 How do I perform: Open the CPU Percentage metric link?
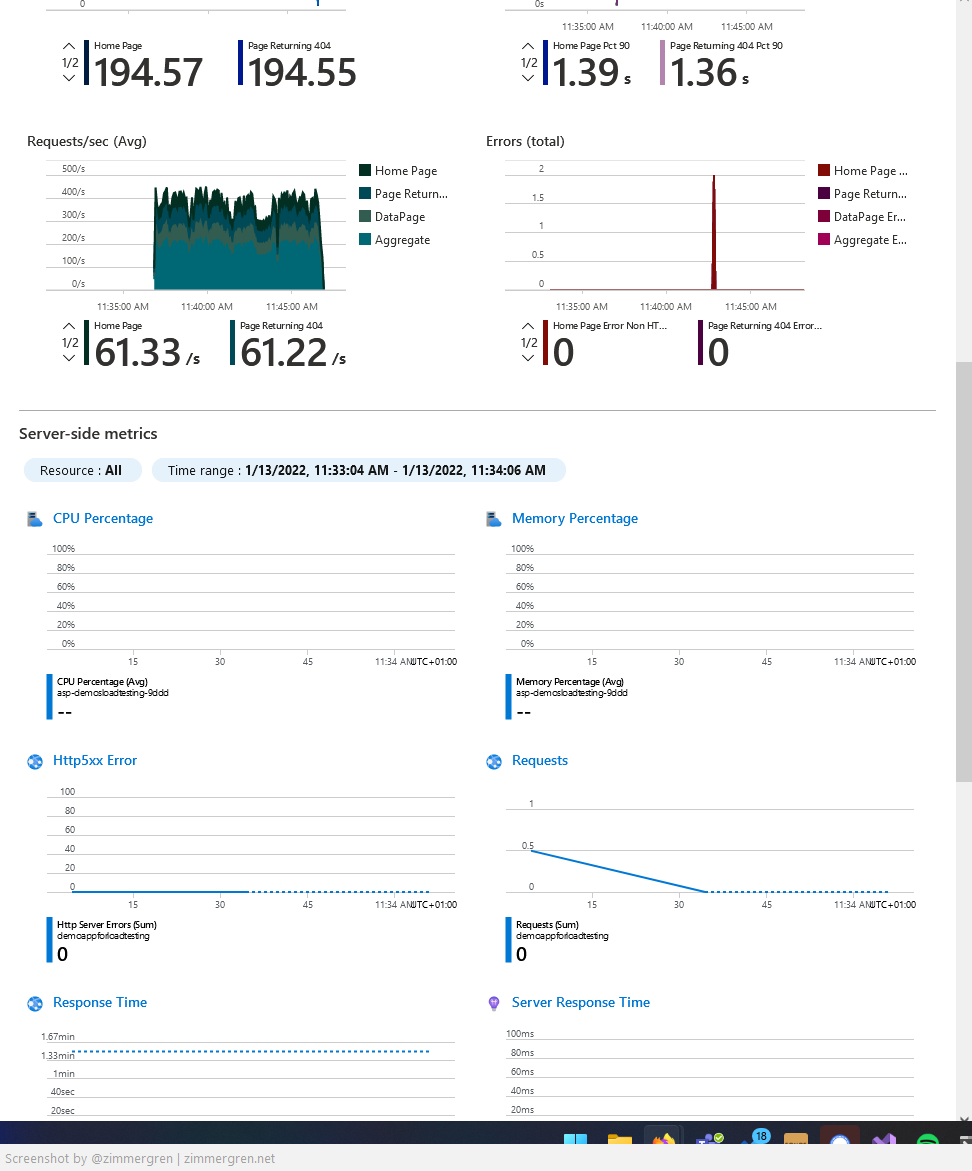pos(103,519)
